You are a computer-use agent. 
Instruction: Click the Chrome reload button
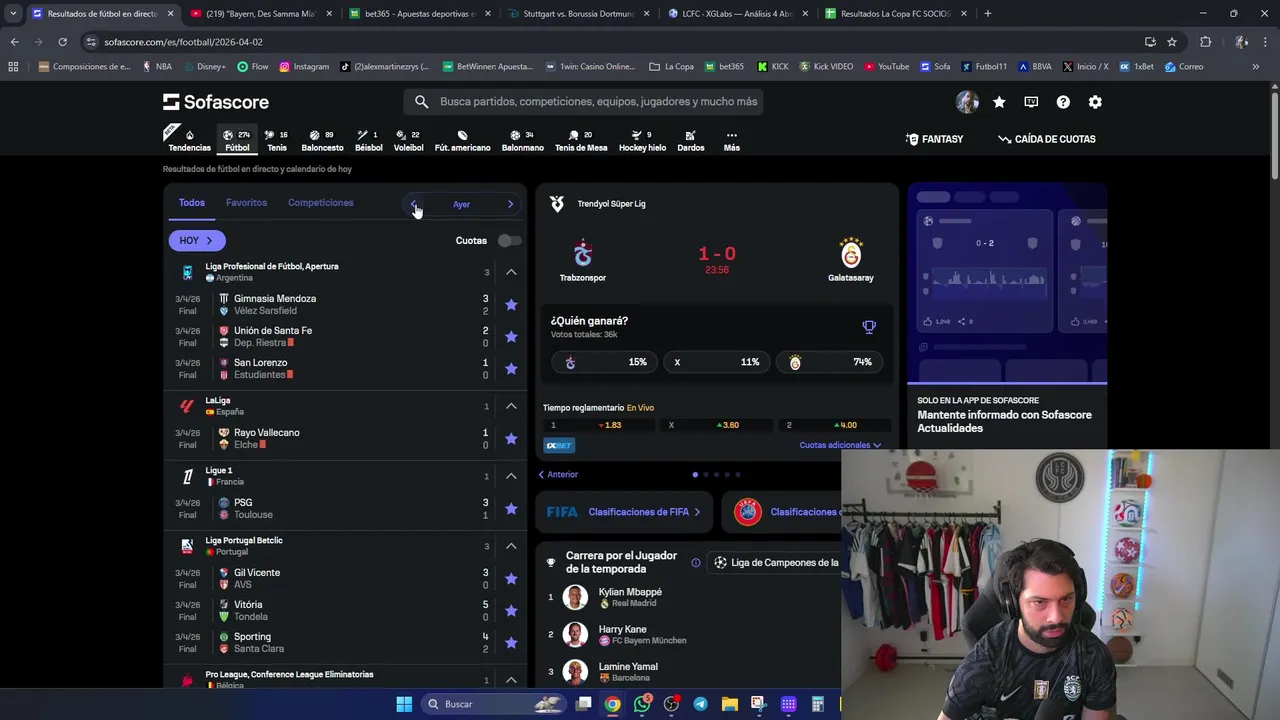[x=62, y=42]
